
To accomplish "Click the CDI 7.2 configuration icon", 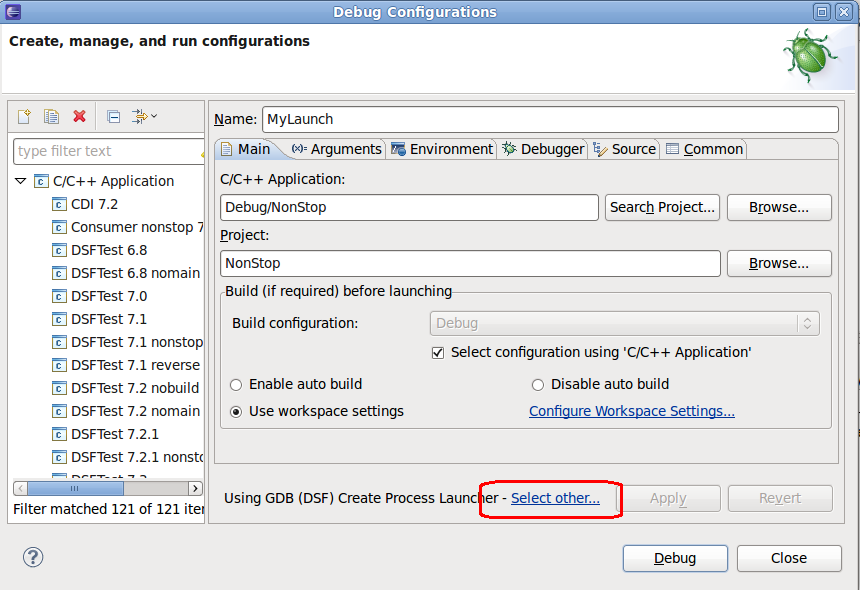I will (59, 205).
